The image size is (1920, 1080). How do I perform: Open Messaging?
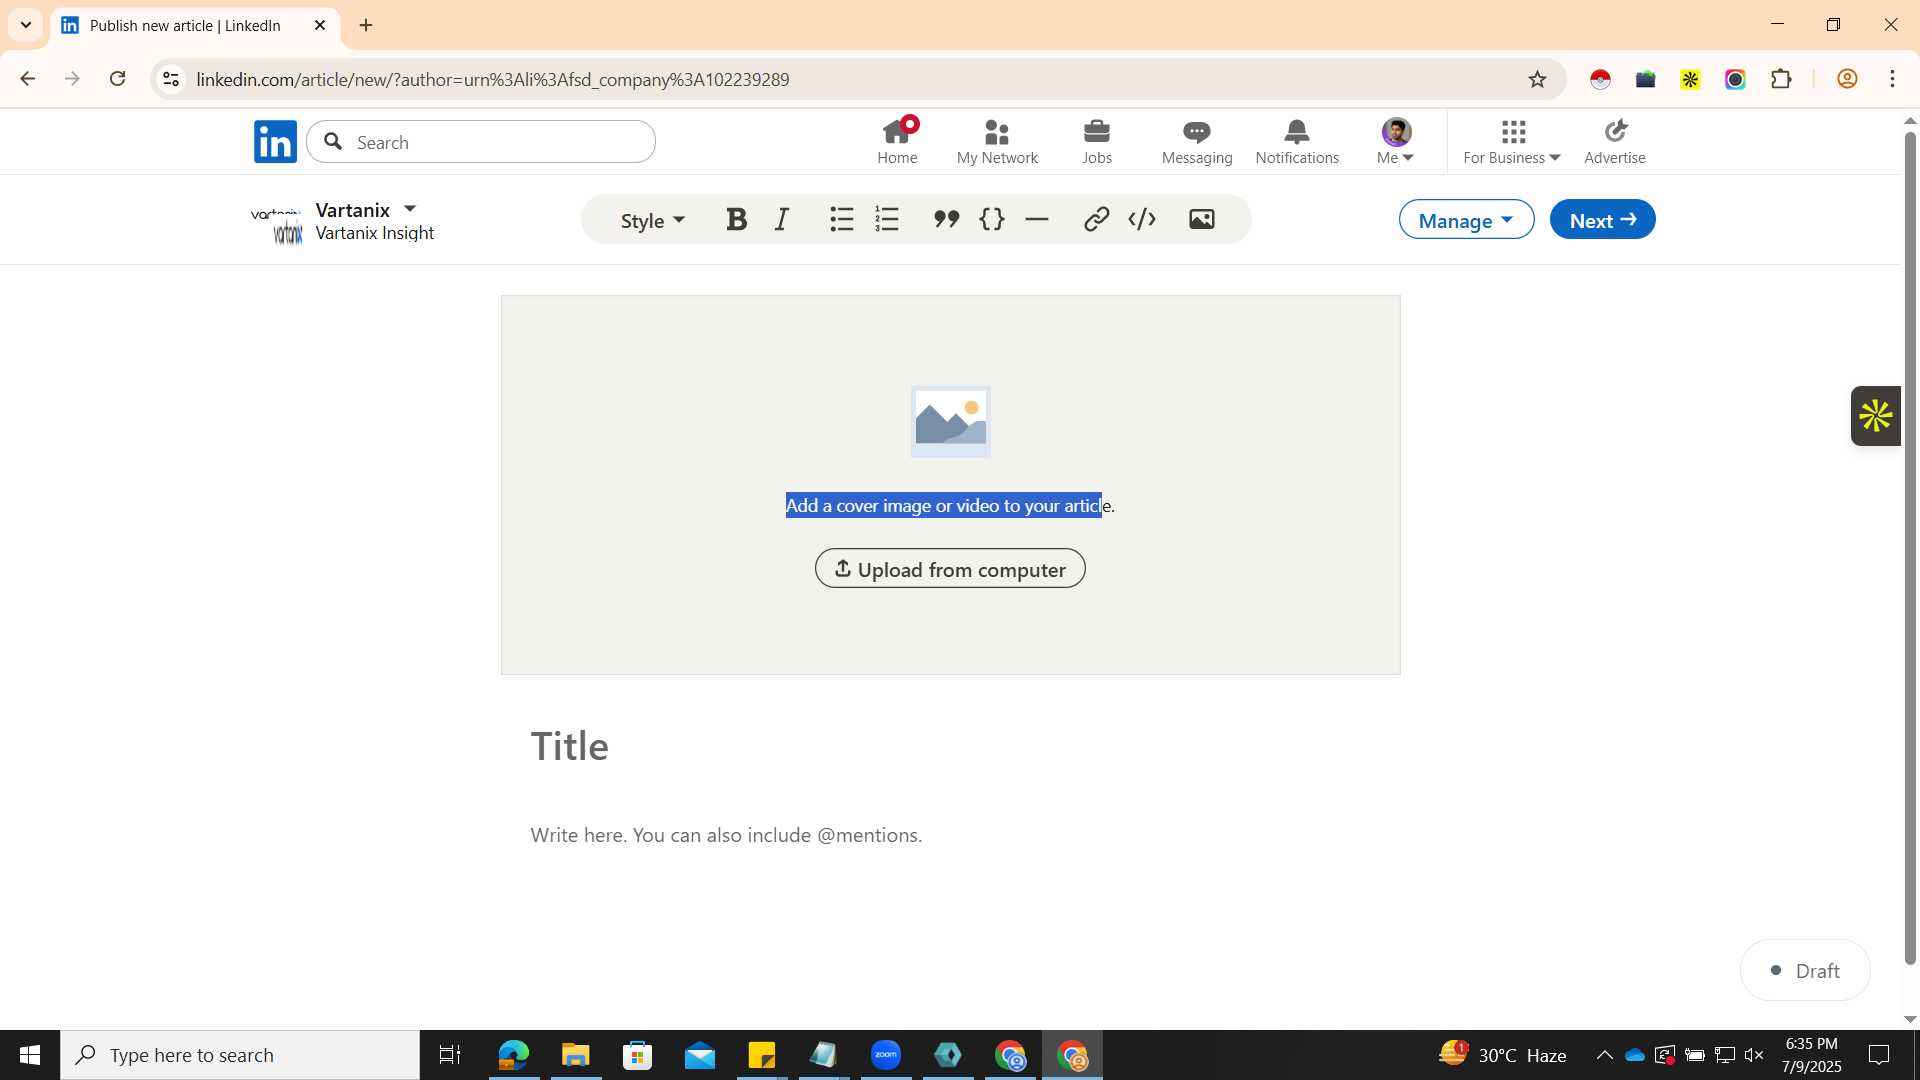pyautogui.click(x=1197, y=141)
